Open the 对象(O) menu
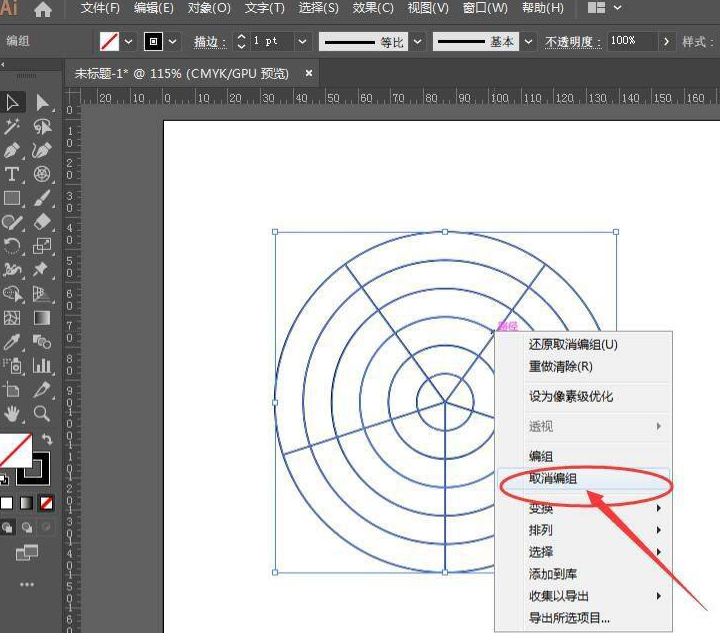Screen dimensions: 720x633 pyautogui.click(x=209, y=8)
